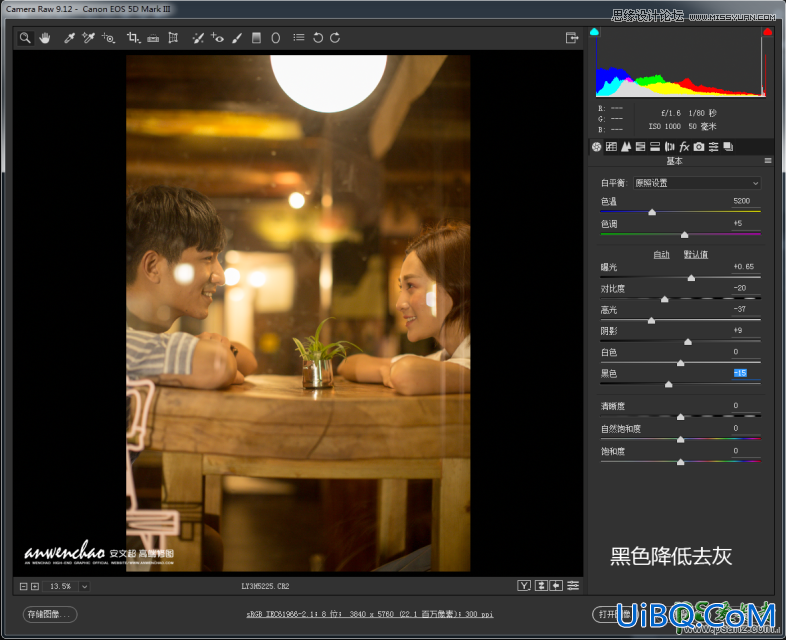Open the Camera Raw preferences list icon
The width and height of the screenshot is (786, 640).
pyautogui.click(x=299, y=38)
